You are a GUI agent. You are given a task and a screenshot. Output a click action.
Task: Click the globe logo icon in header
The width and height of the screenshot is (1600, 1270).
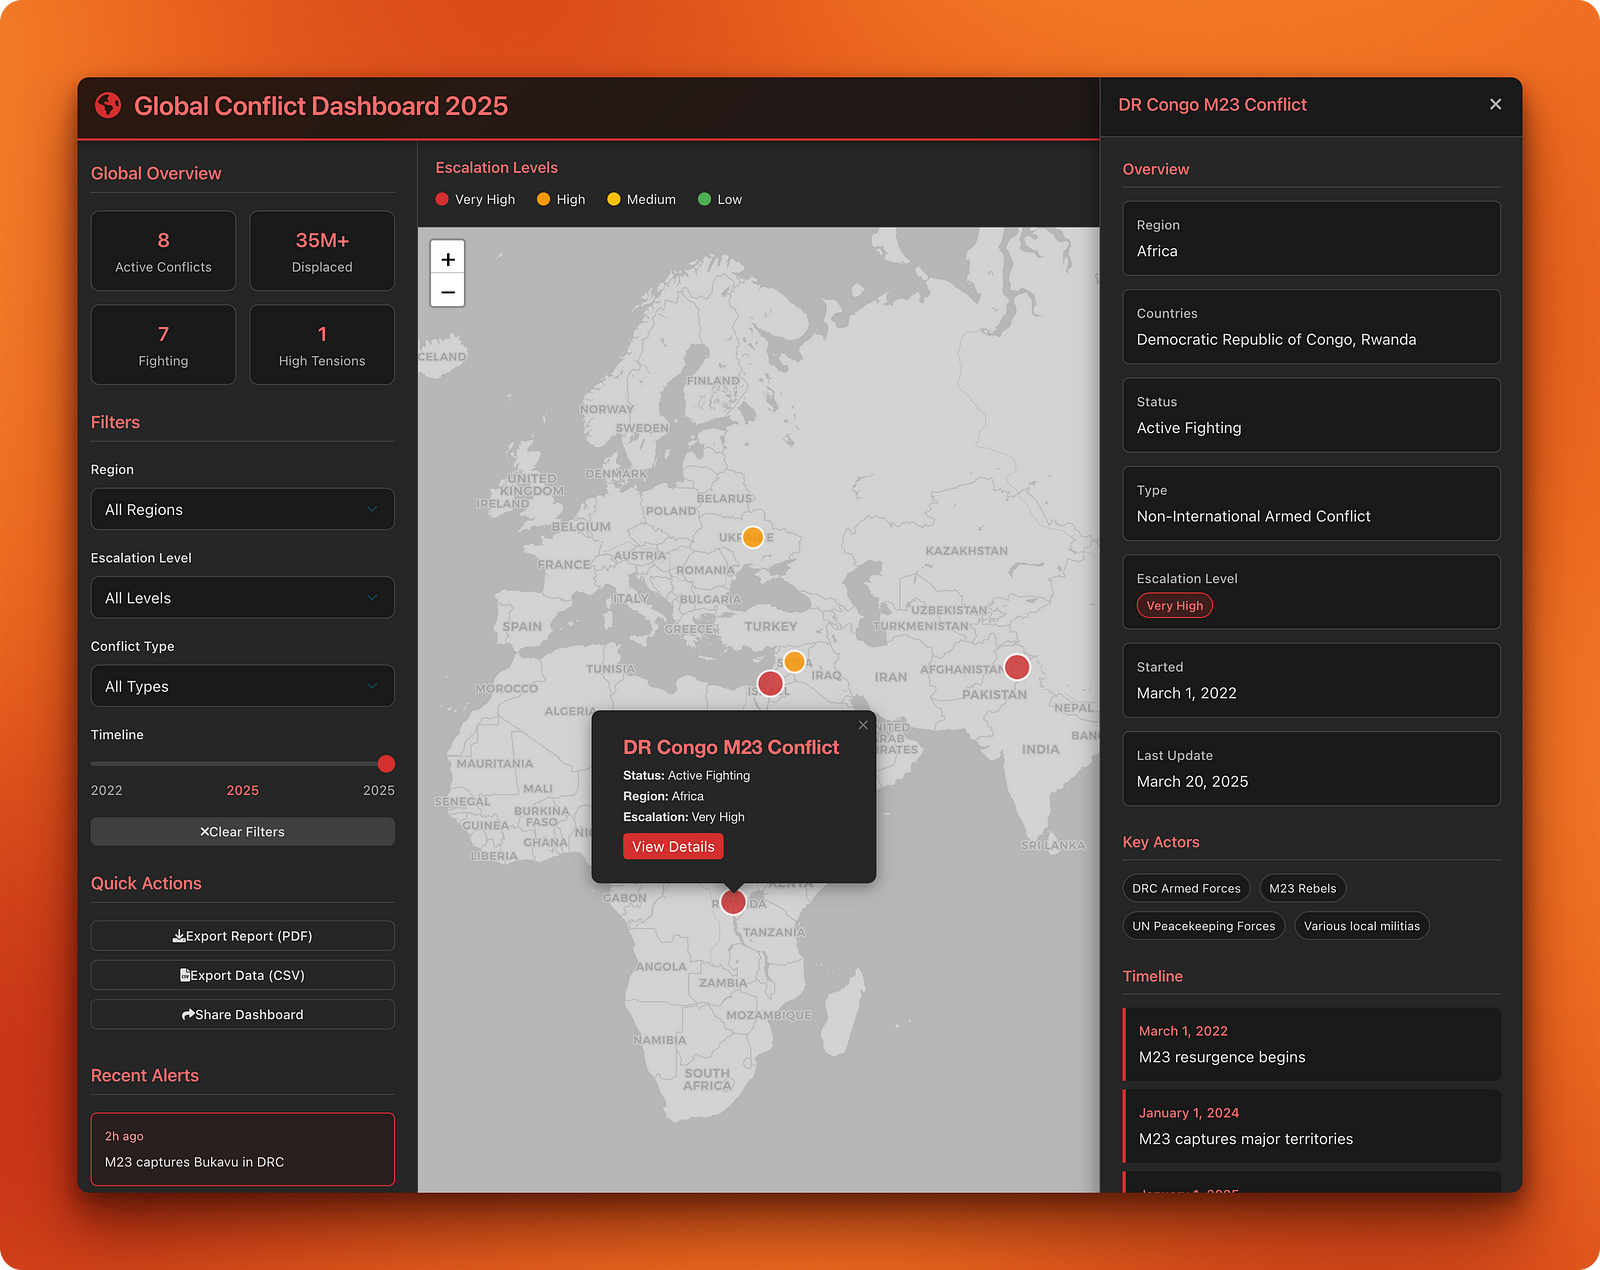108,105
